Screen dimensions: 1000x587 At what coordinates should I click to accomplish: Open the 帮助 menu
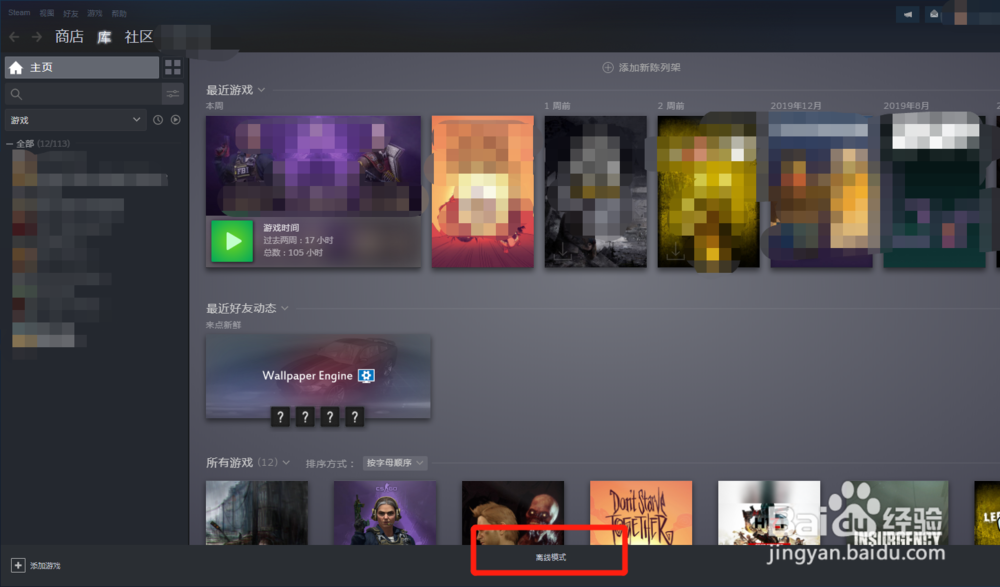point(119,13)
